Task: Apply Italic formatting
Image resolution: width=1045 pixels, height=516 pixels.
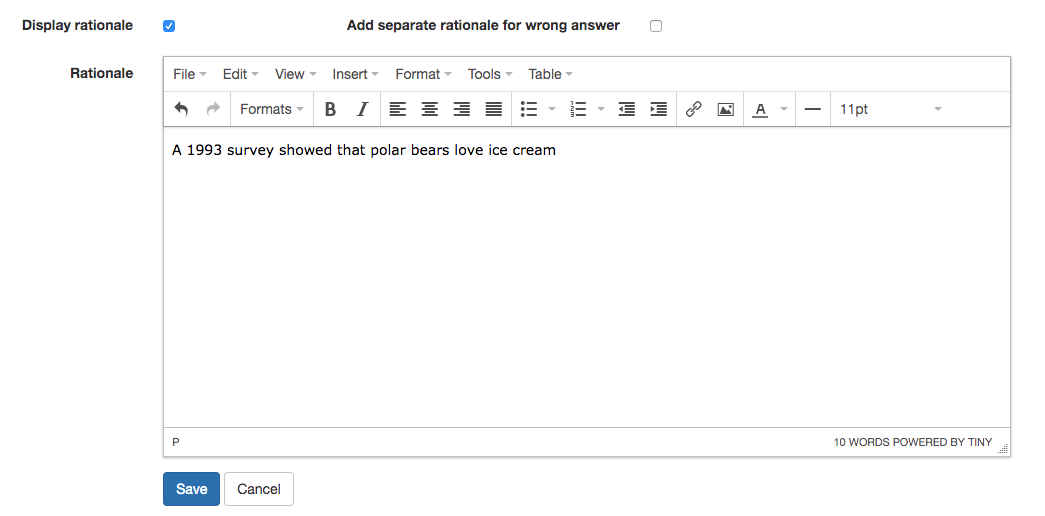Action: coord(362,110)
